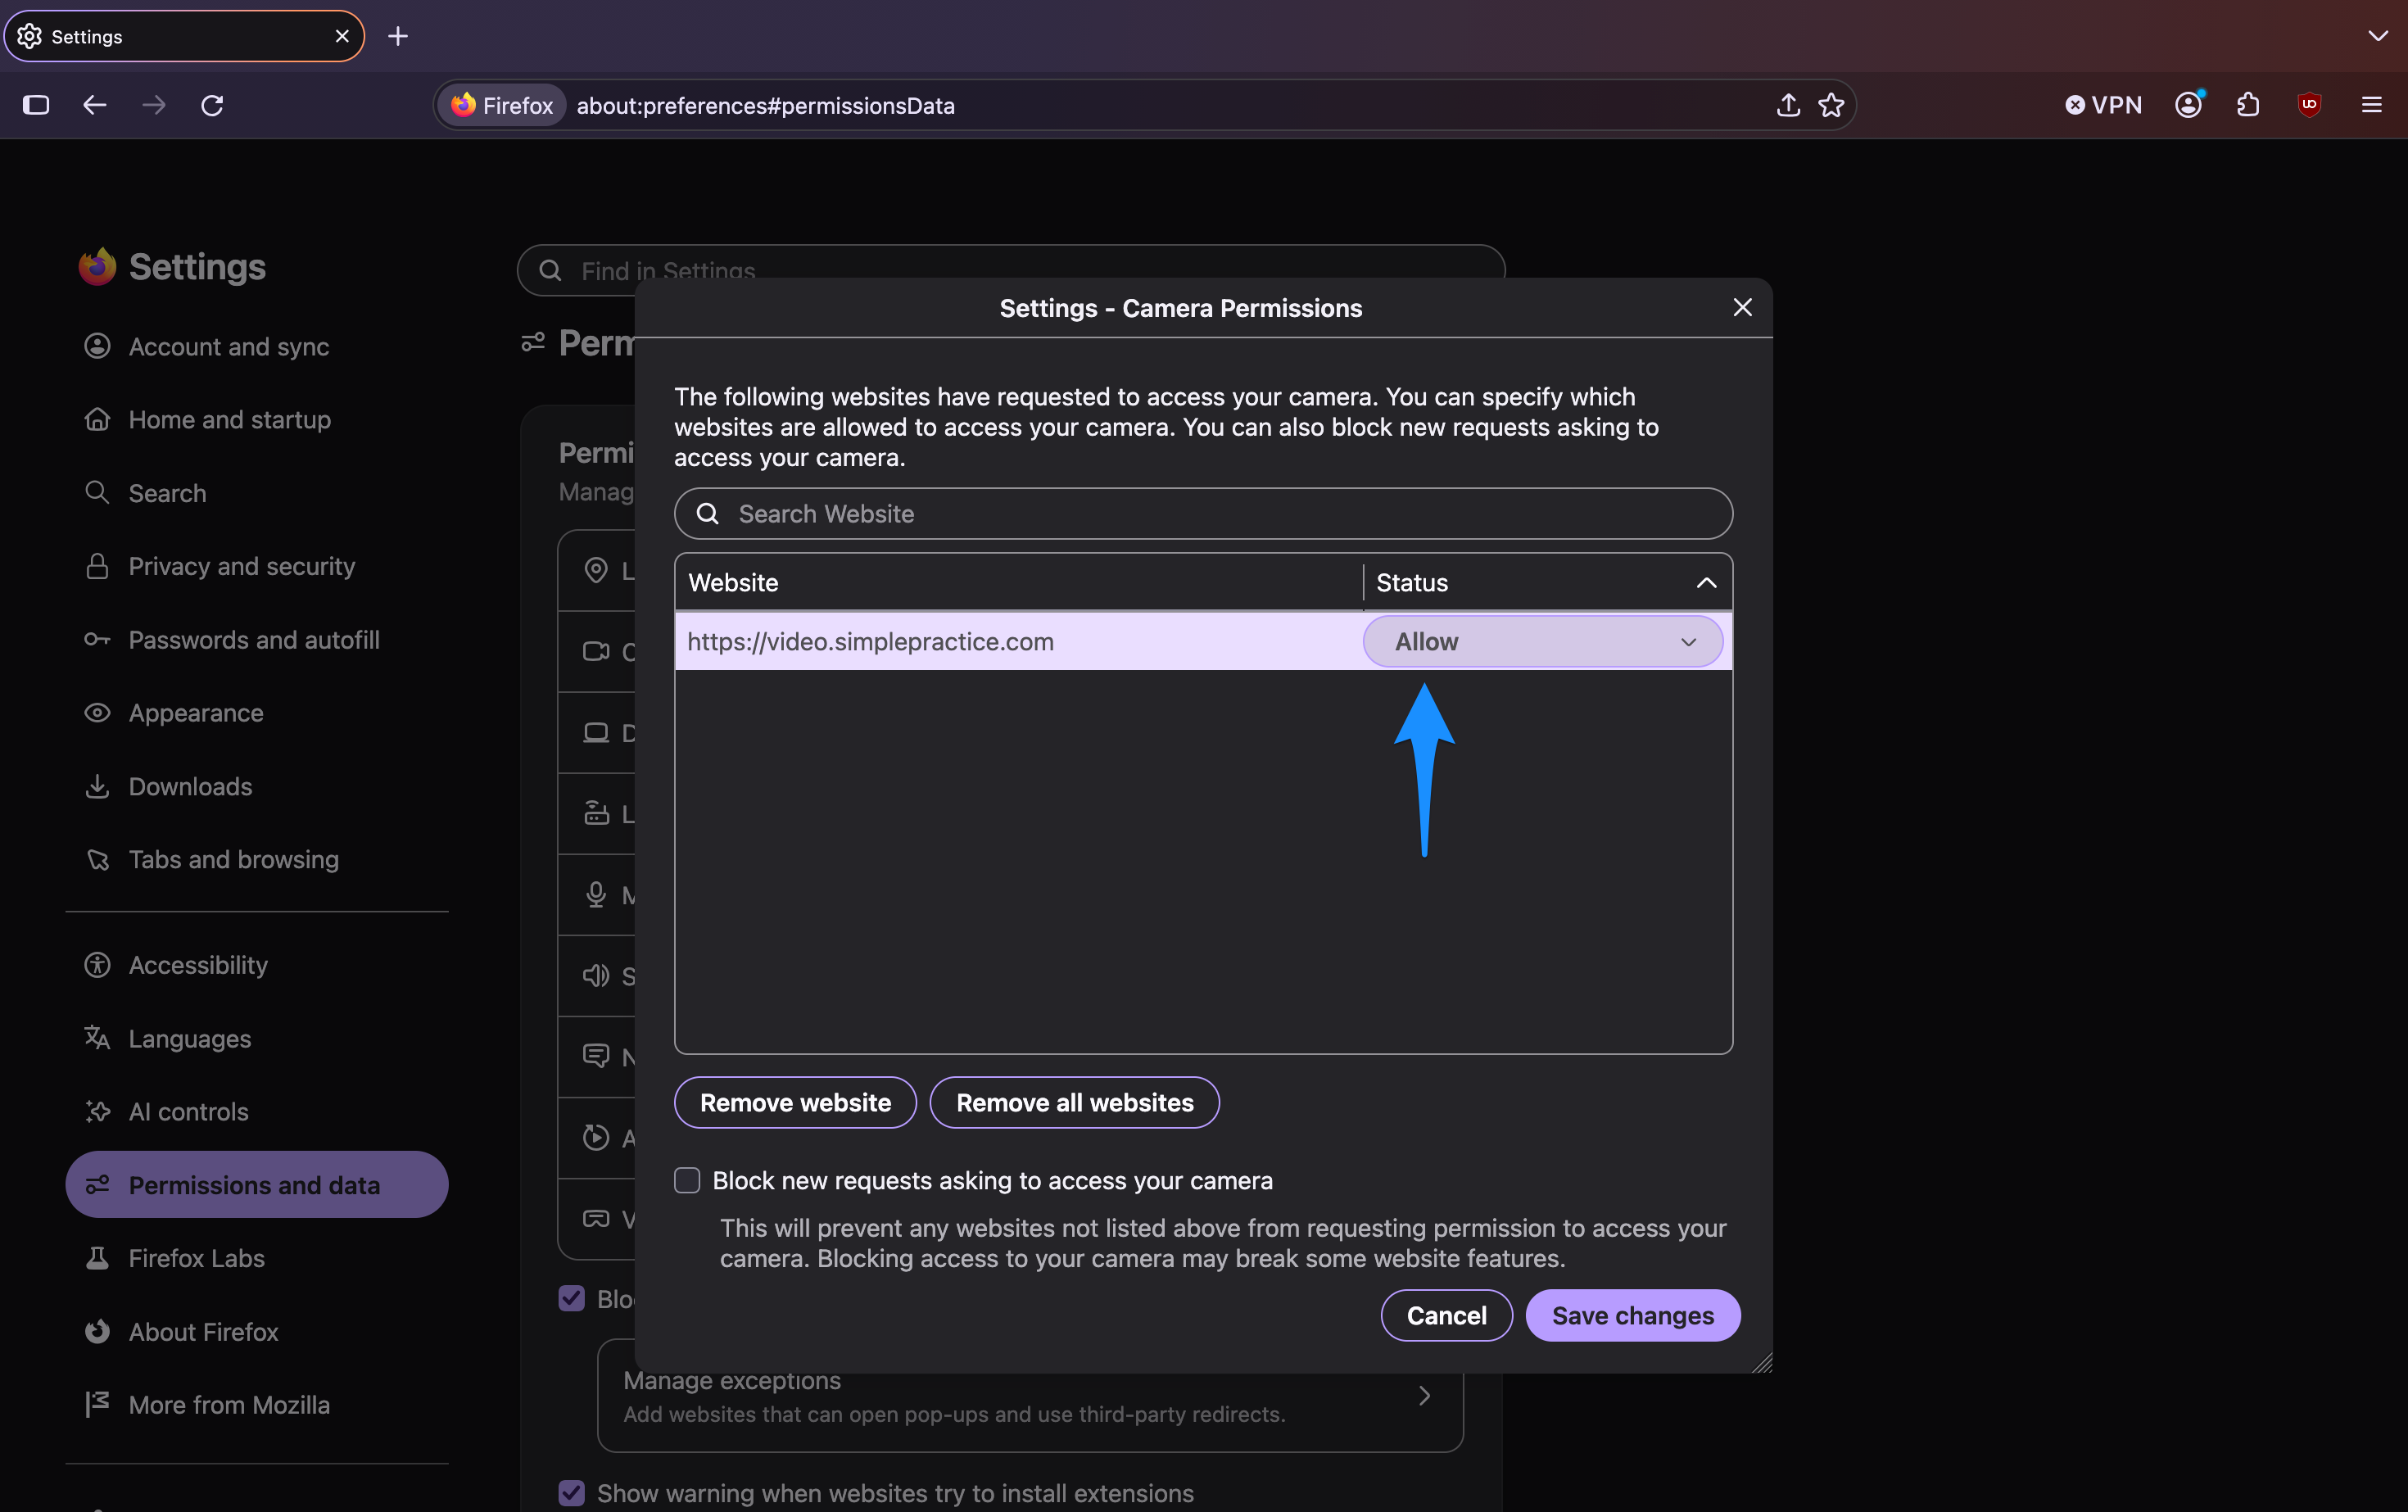Open a new tab with plus icon
This screenshot has width=2408, height=1512.
[x=398, y=37]
